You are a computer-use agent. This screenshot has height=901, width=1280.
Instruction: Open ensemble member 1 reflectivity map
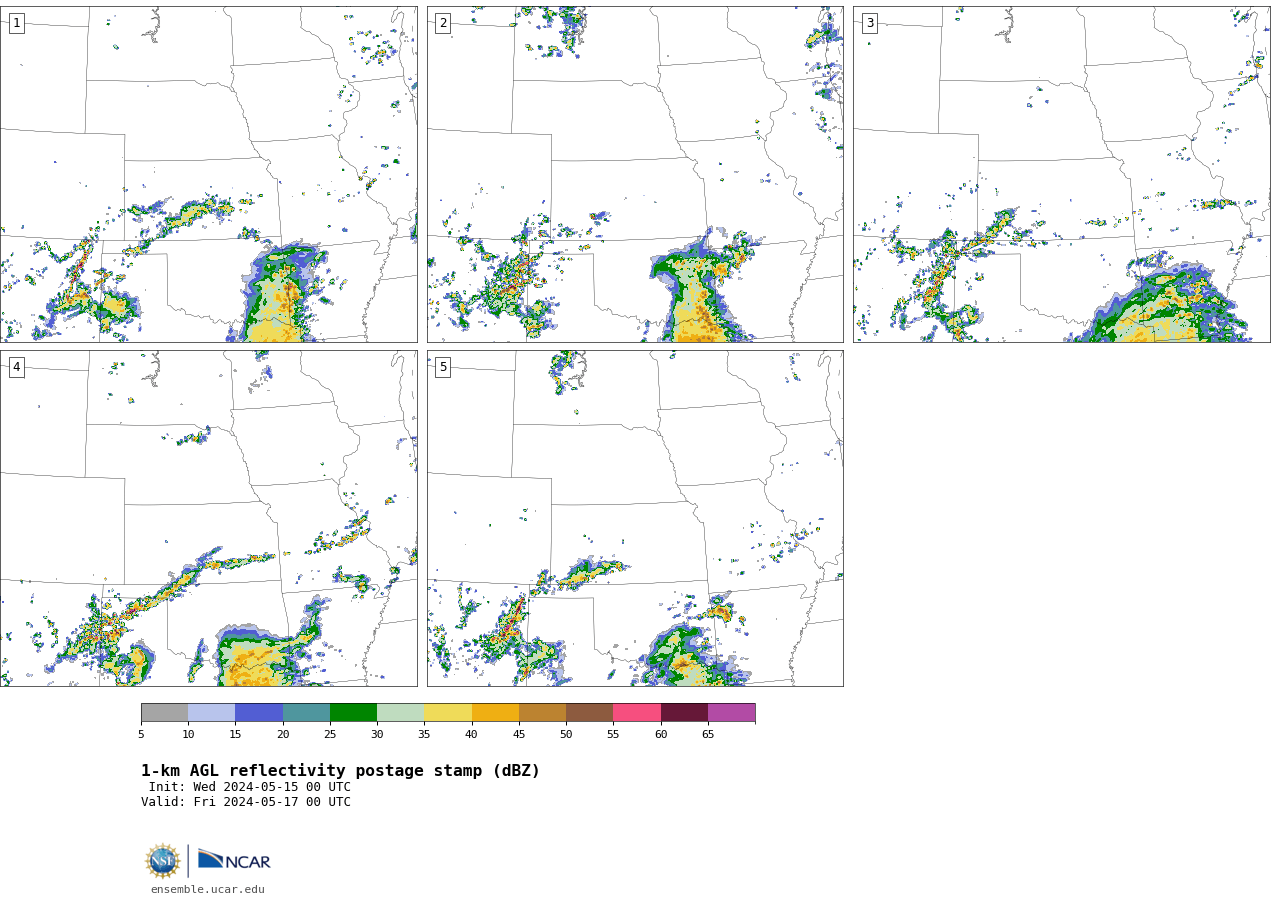click(209, 175)
